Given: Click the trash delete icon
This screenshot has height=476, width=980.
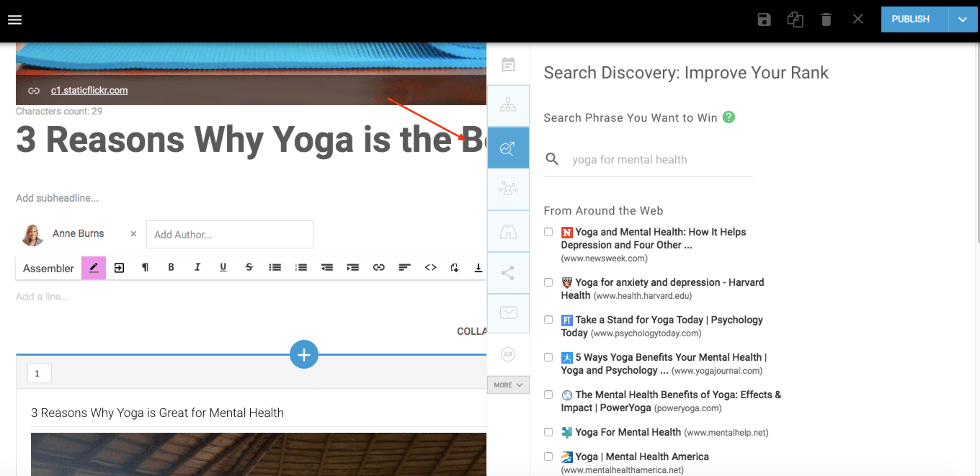Looking at the screenshot, I should click(826, 20).
